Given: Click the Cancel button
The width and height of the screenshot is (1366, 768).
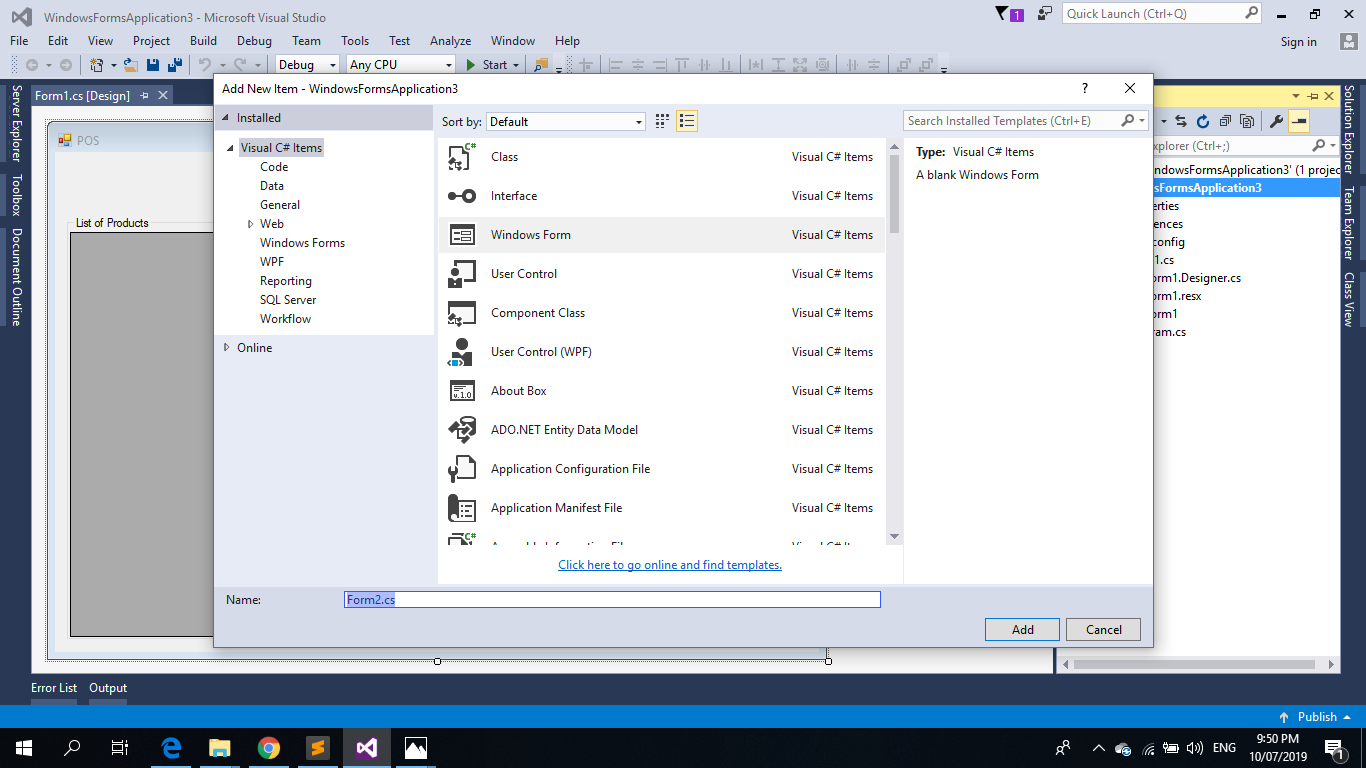Looking at the screenshot, I should tap(1103, 630).
